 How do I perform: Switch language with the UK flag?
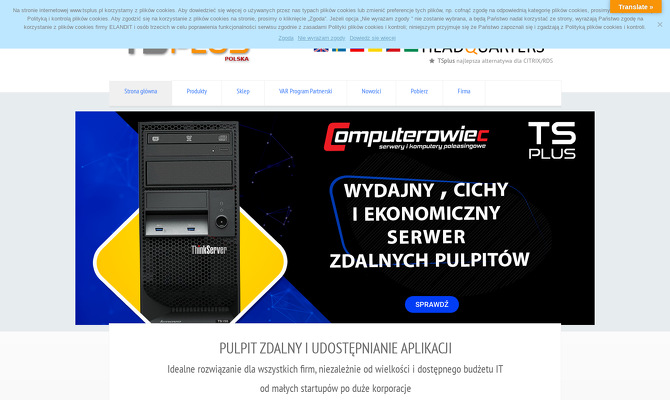tap(321, 50)
